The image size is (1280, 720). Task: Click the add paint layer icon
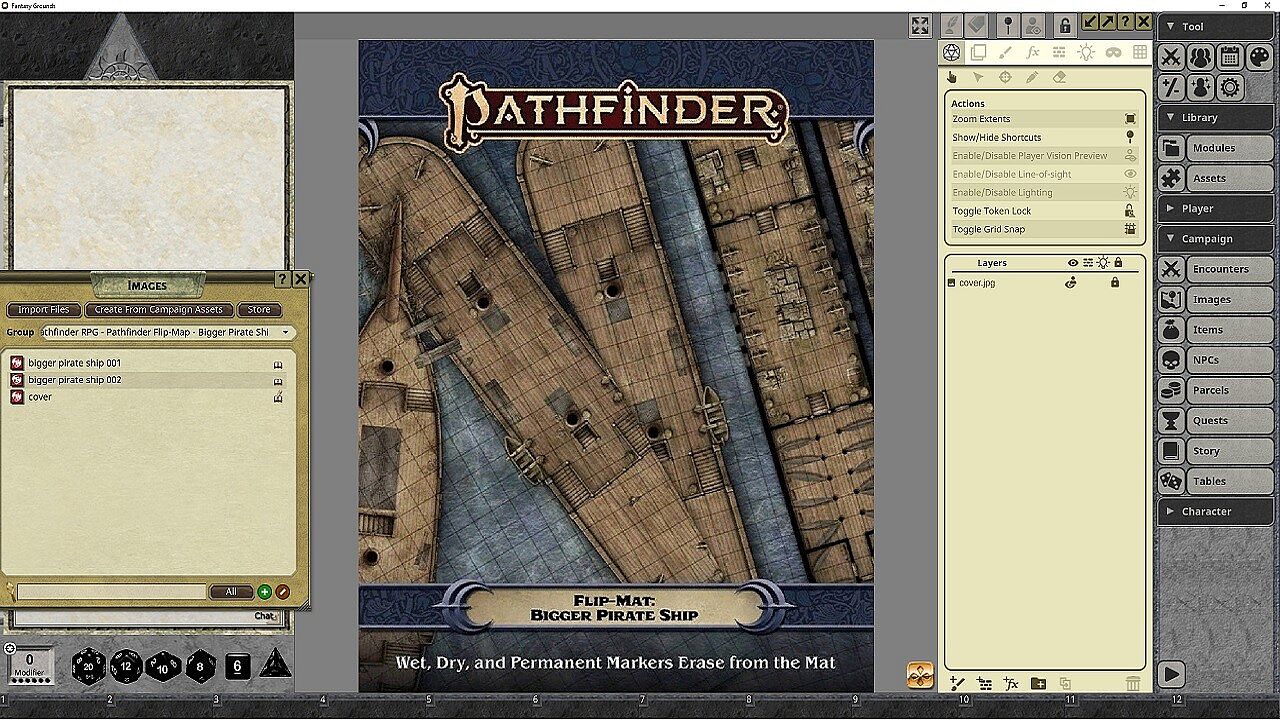(x=958, y=684)
